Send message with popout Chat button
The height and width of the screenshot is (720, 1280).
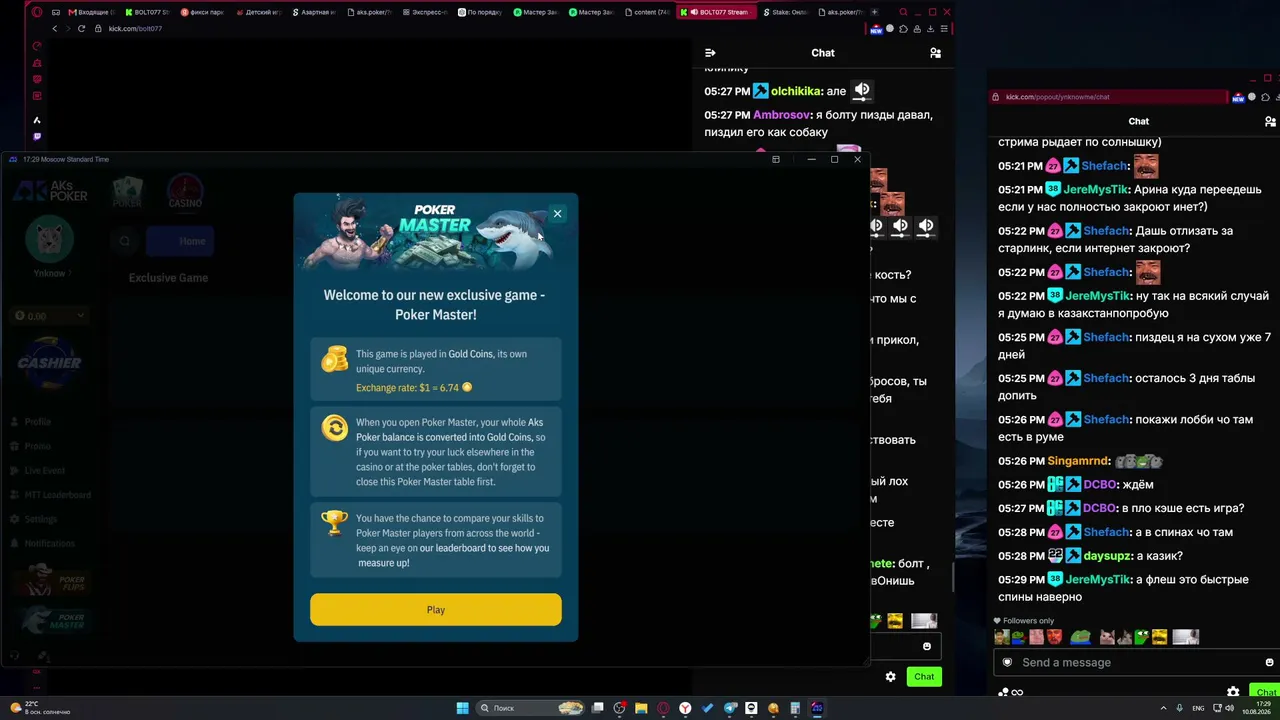pos(1266,692)
